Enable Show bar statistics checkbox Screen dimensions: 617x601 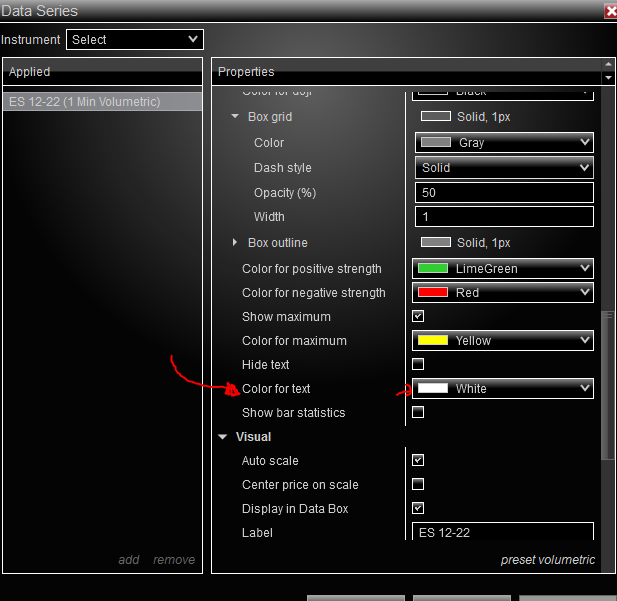pyautogui.click(x=418, y=412)
